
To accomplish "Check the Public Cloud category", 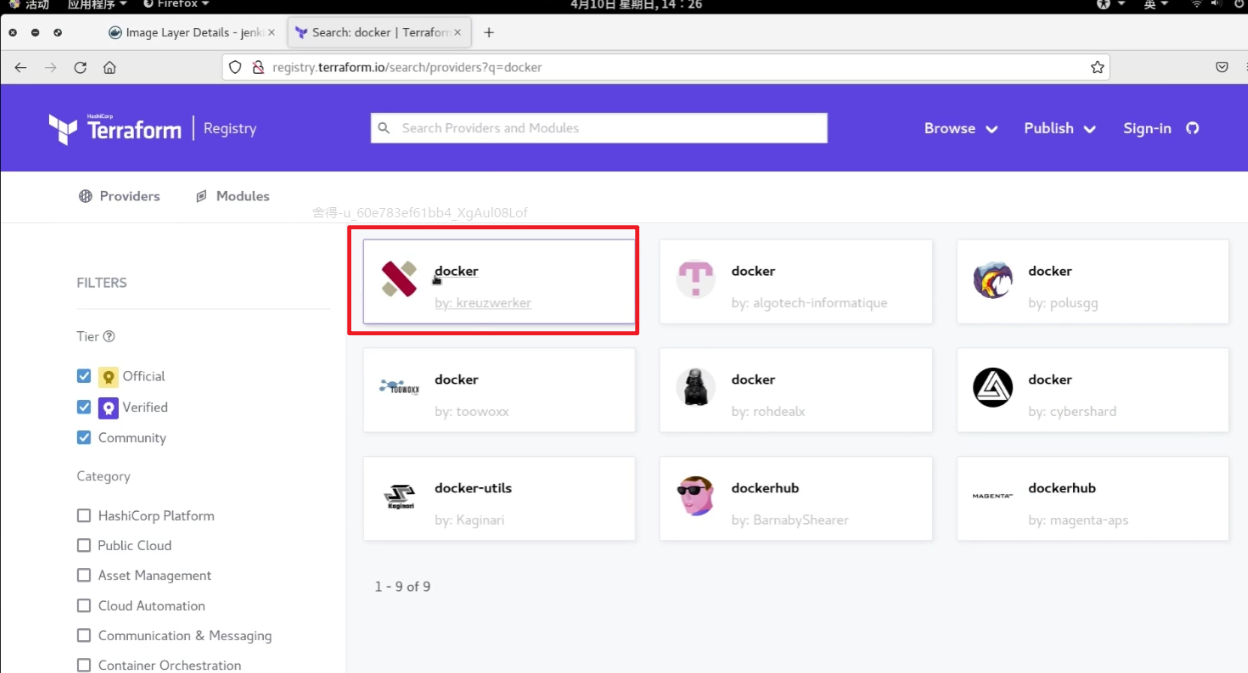I will (x=84, y=546).
